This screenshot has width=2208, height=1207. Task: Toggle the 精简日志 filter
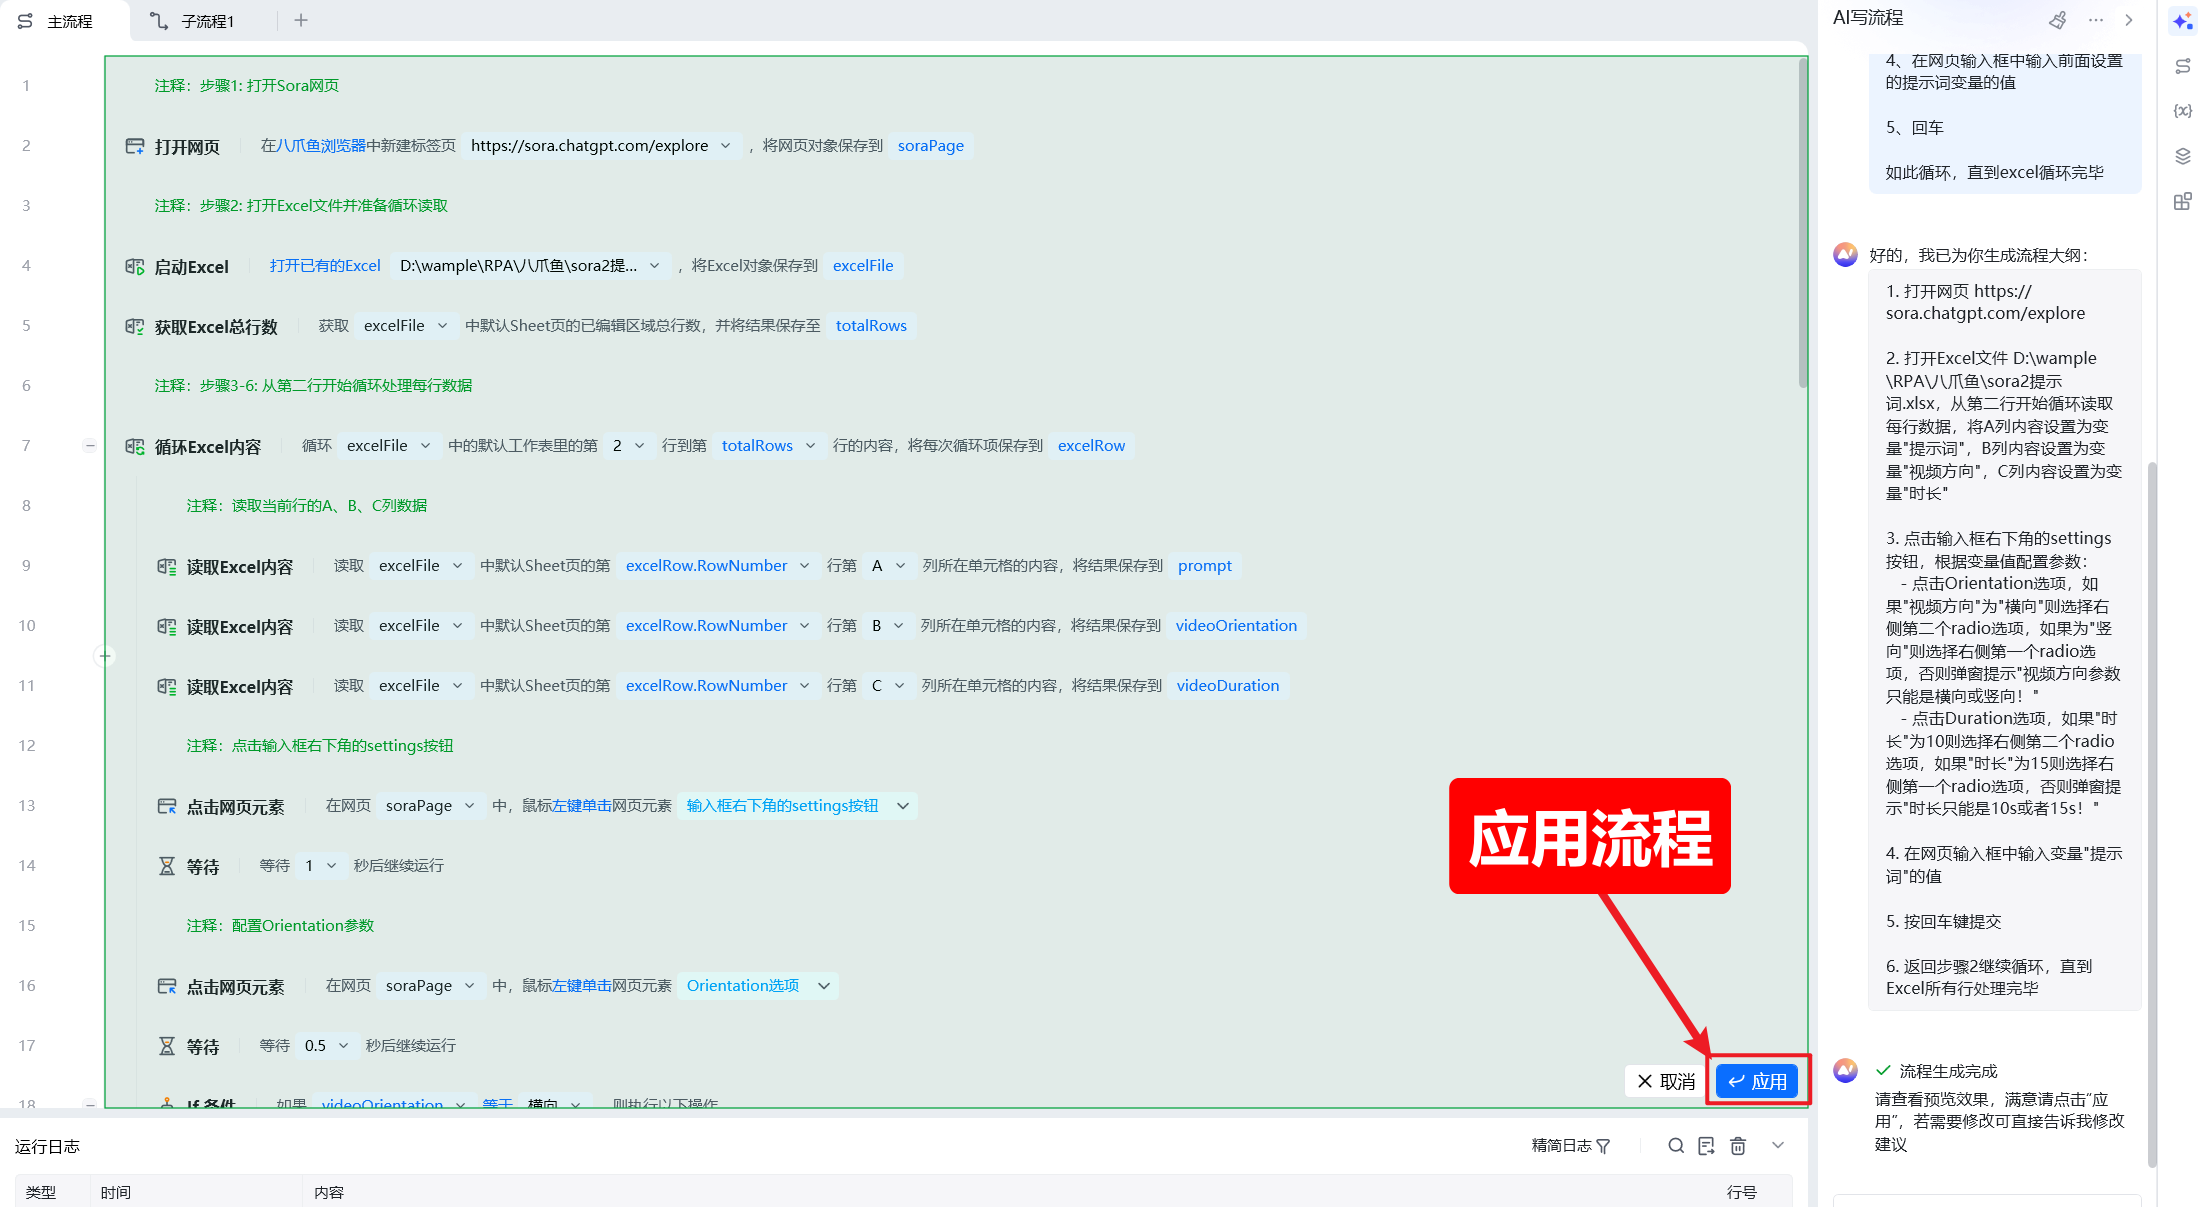point(1571,1146)
